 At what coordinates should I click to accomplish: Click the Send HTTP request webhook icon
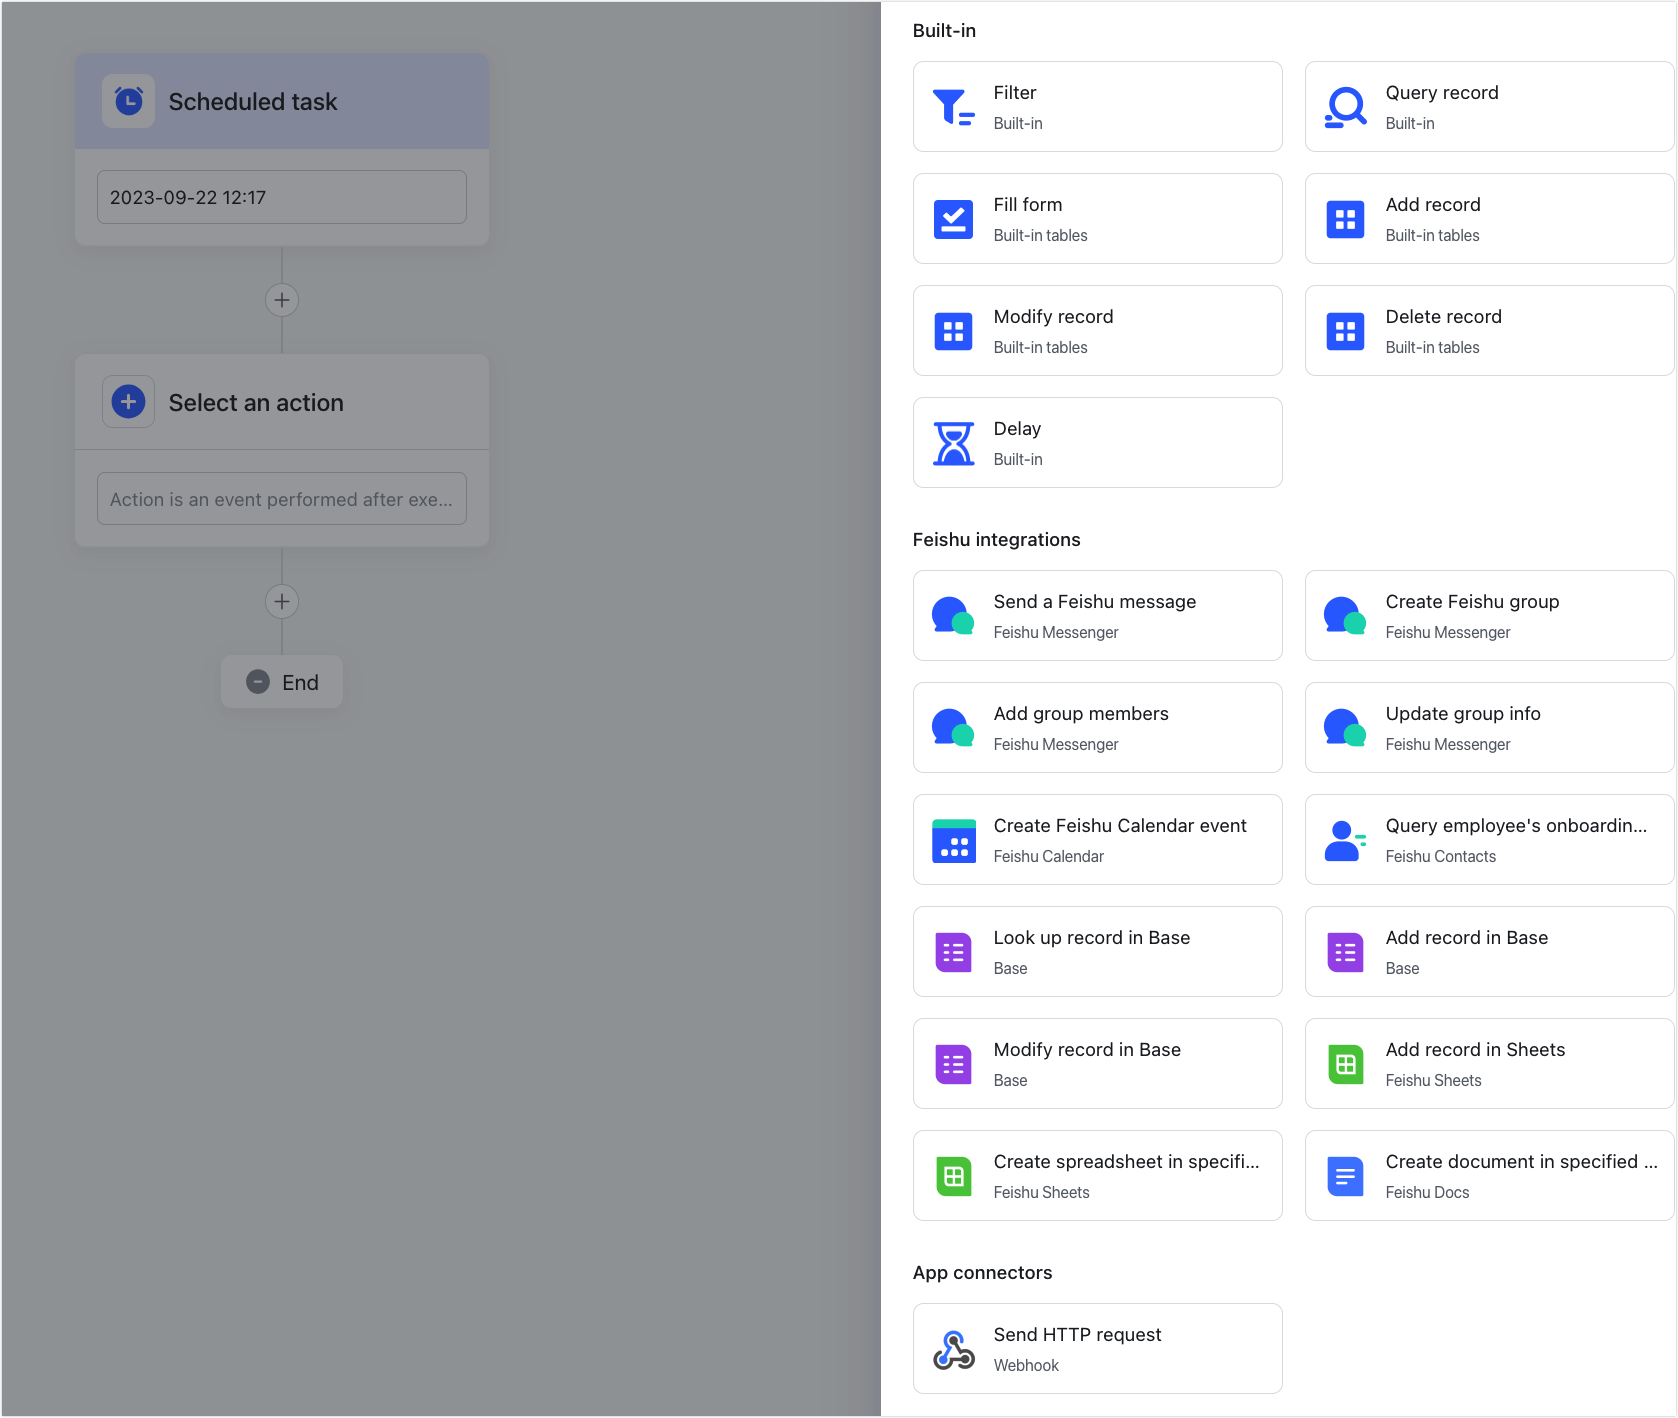click(953, 1349)
